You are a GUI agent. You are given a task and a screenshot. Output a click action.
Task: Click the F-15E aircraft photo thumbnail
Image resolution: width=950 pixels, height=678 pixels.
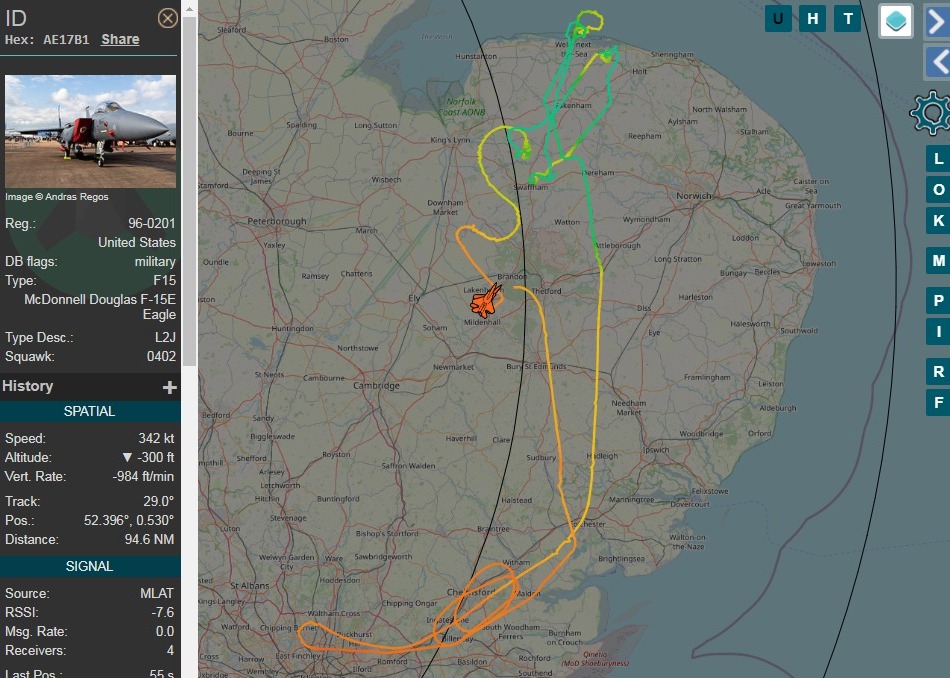pos(90,131)
